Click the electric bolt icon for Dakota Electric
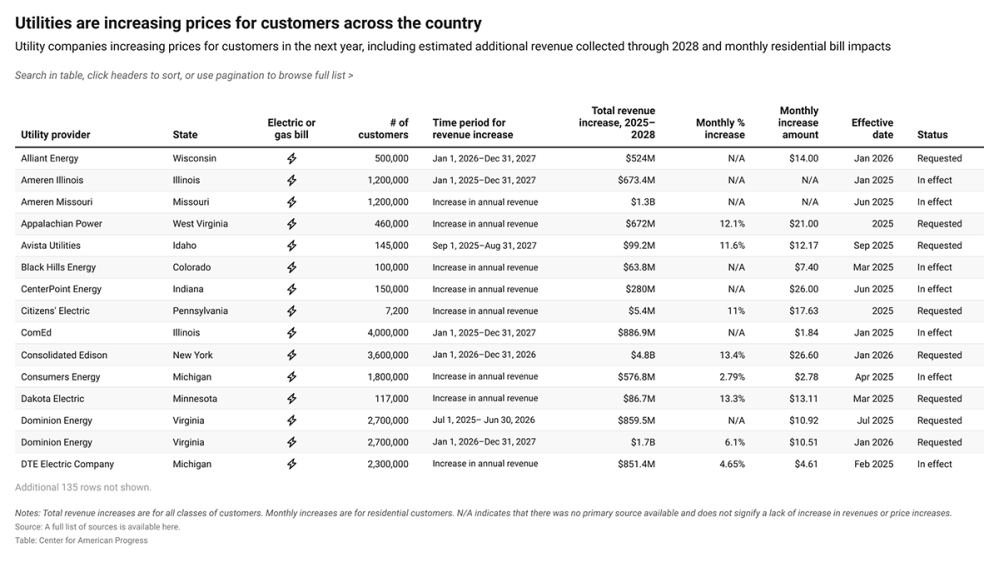The width and height of the screenshot is (999, 562). 292,399
